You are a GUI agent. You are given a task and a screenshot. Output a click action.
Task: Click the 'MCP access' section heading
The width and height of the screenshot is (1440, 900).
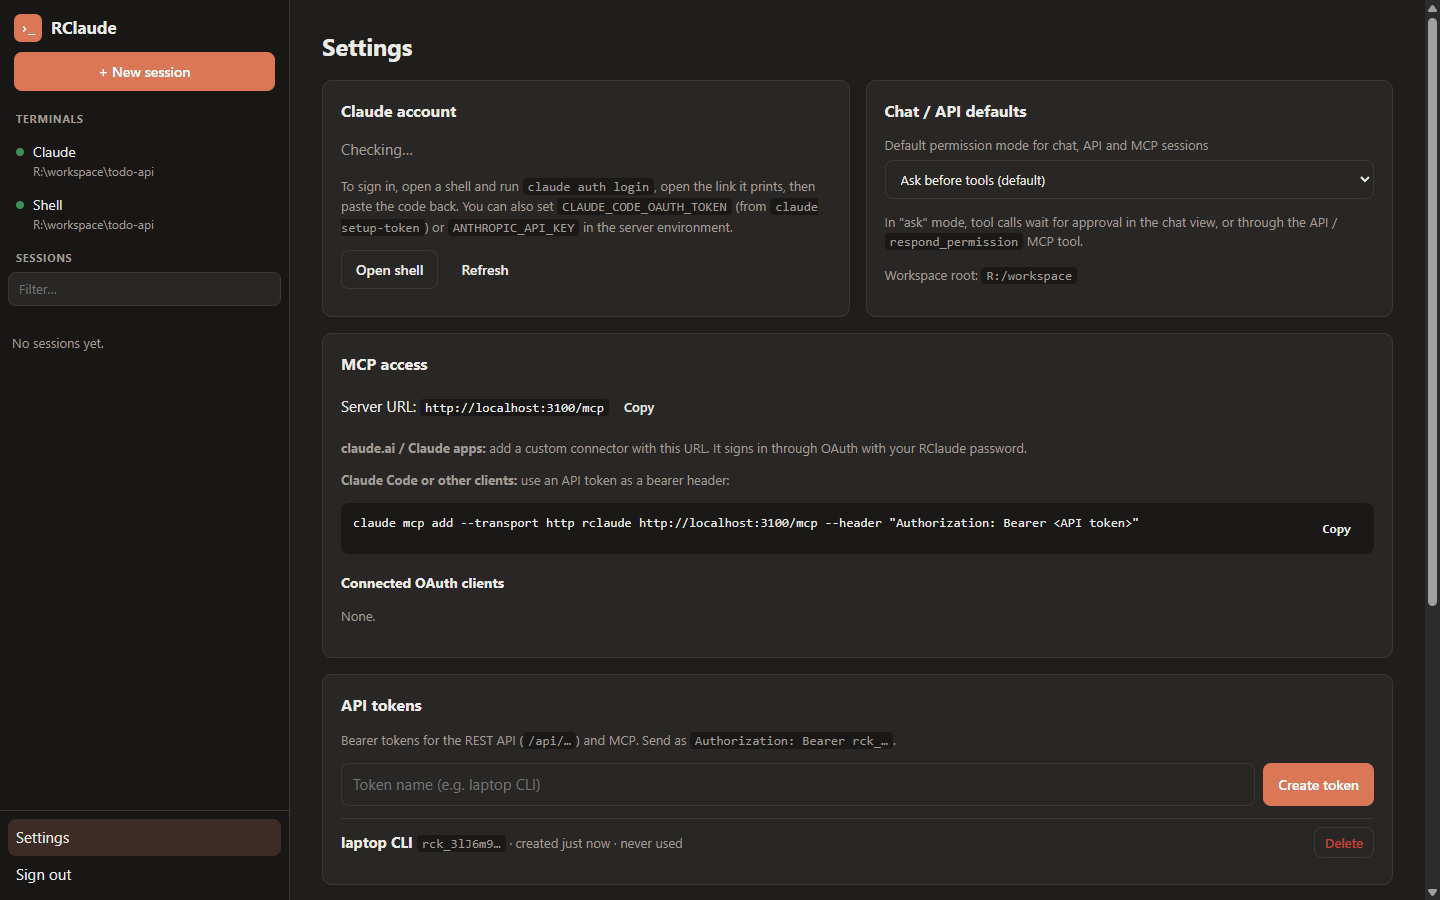pyautogui.click(x=384, y=365)
